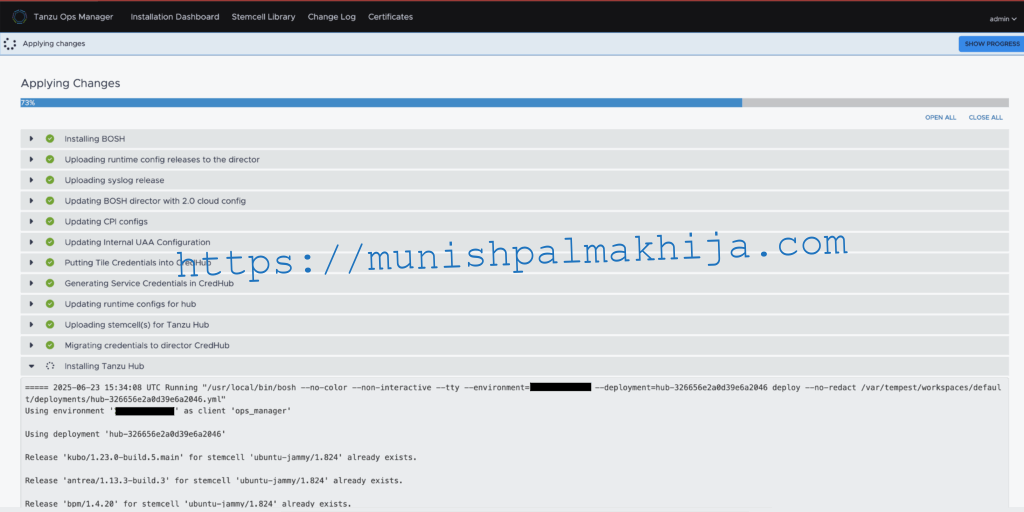Expand the Uploading syslog release step

point(31,180)
